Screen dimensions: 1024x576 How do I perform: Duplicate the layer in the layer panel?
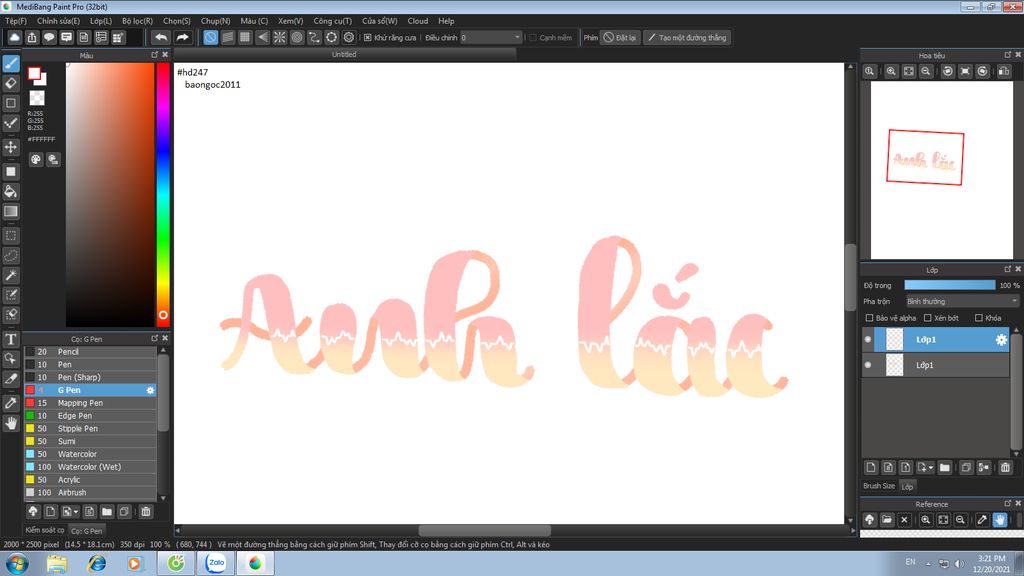(x=966, y=467)
